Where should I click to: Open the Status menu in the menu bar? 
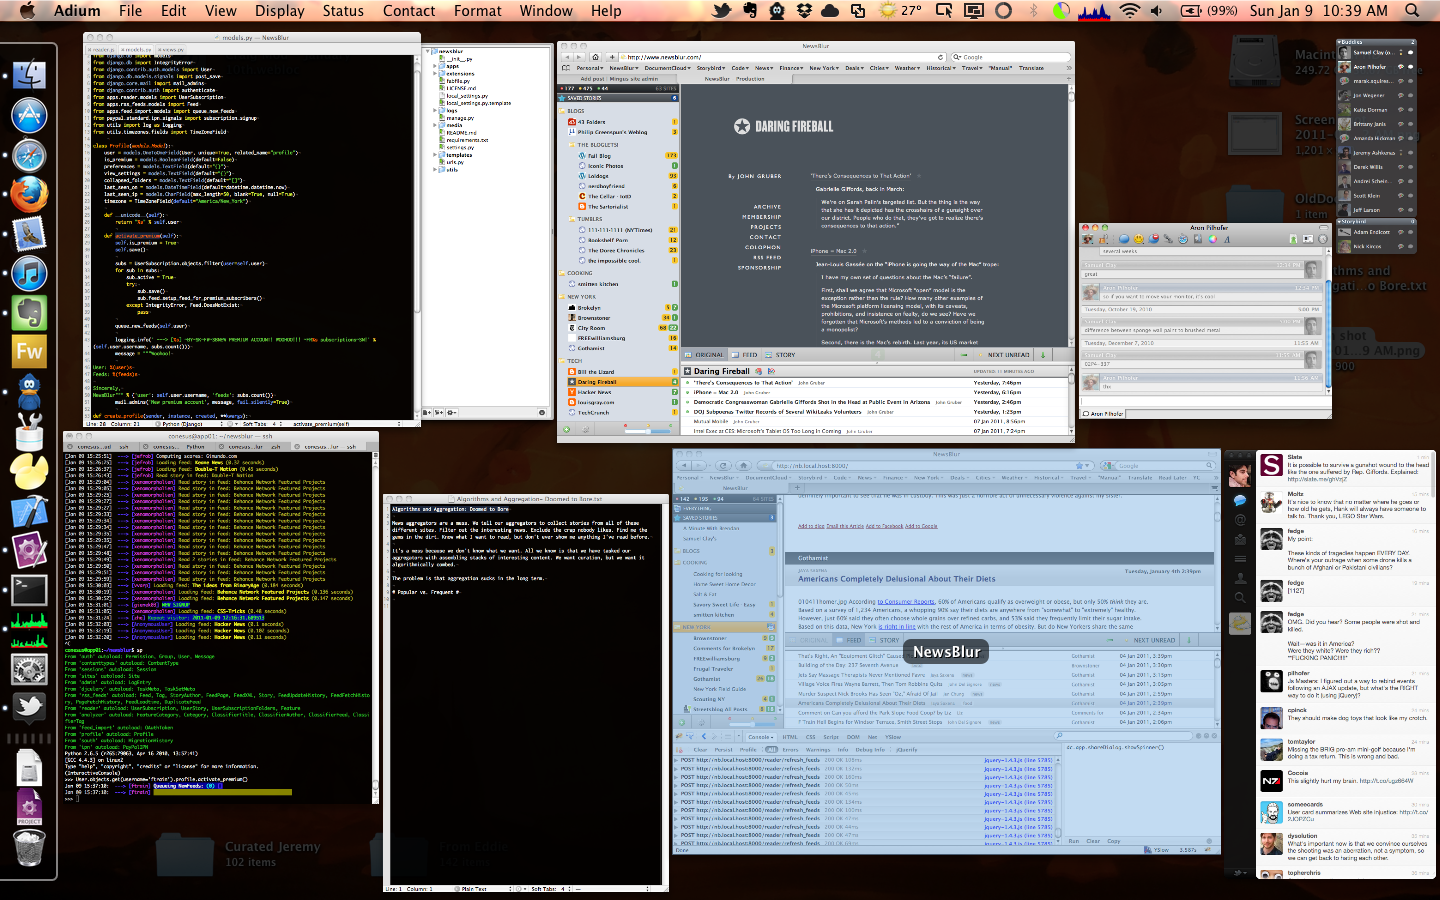tap(343, 10)
